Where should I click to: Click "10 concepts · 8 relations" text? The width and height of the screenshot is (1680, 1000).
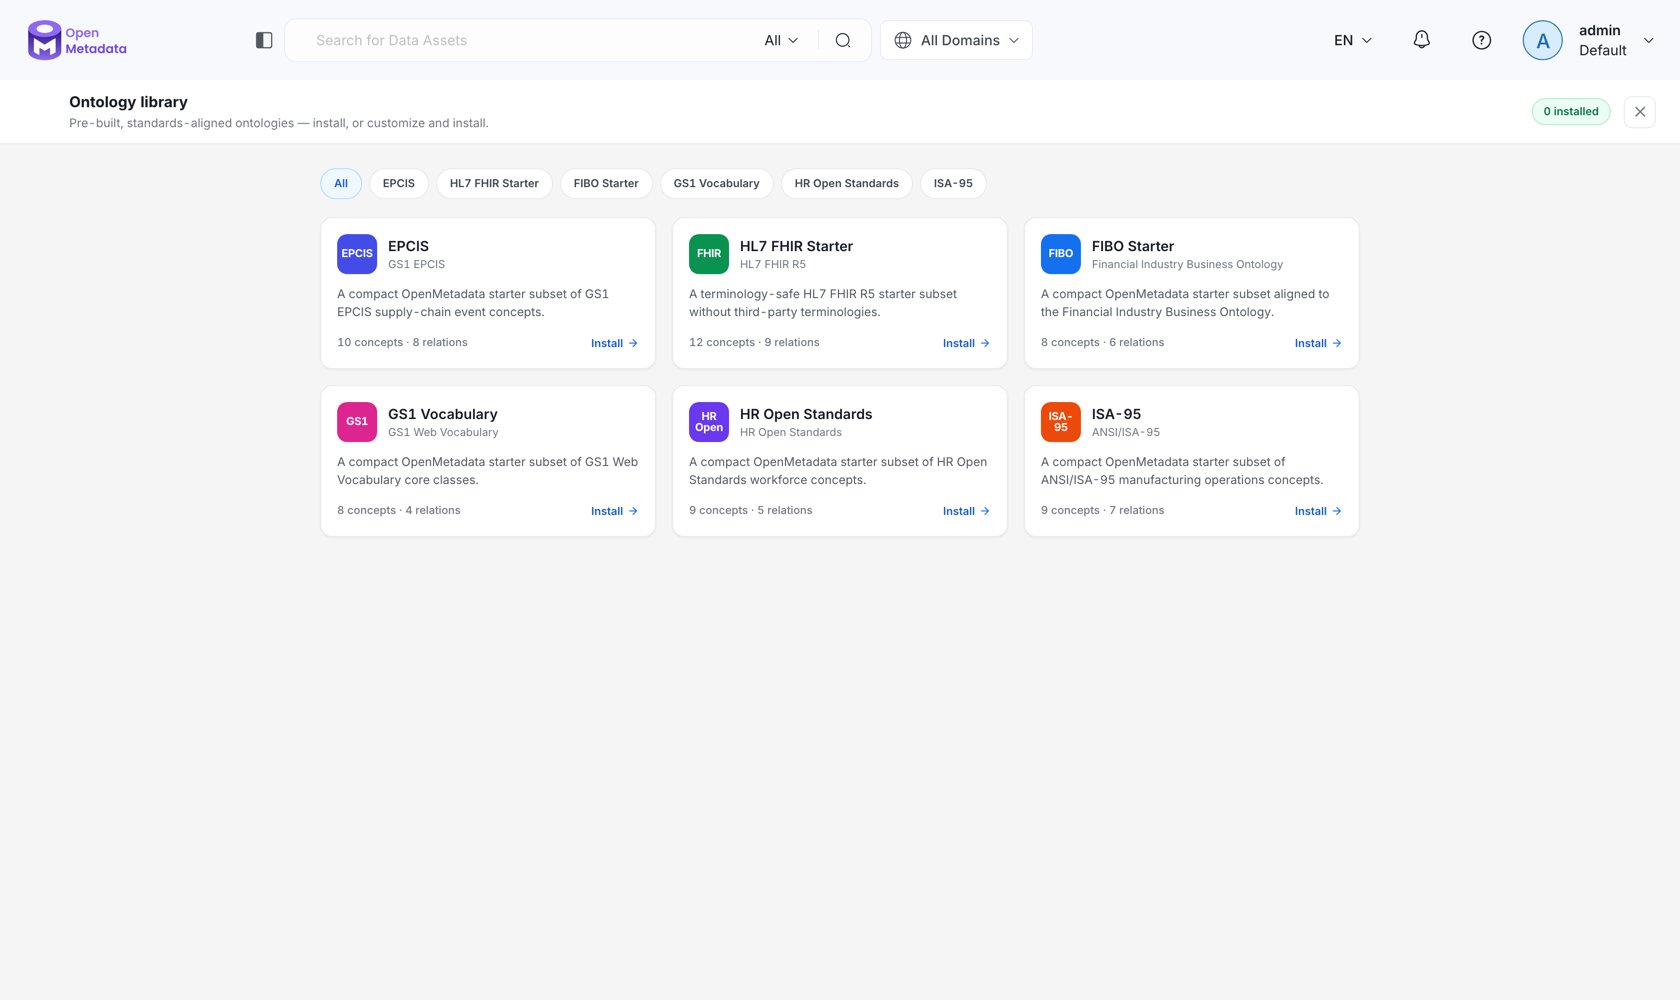[402, 342]
